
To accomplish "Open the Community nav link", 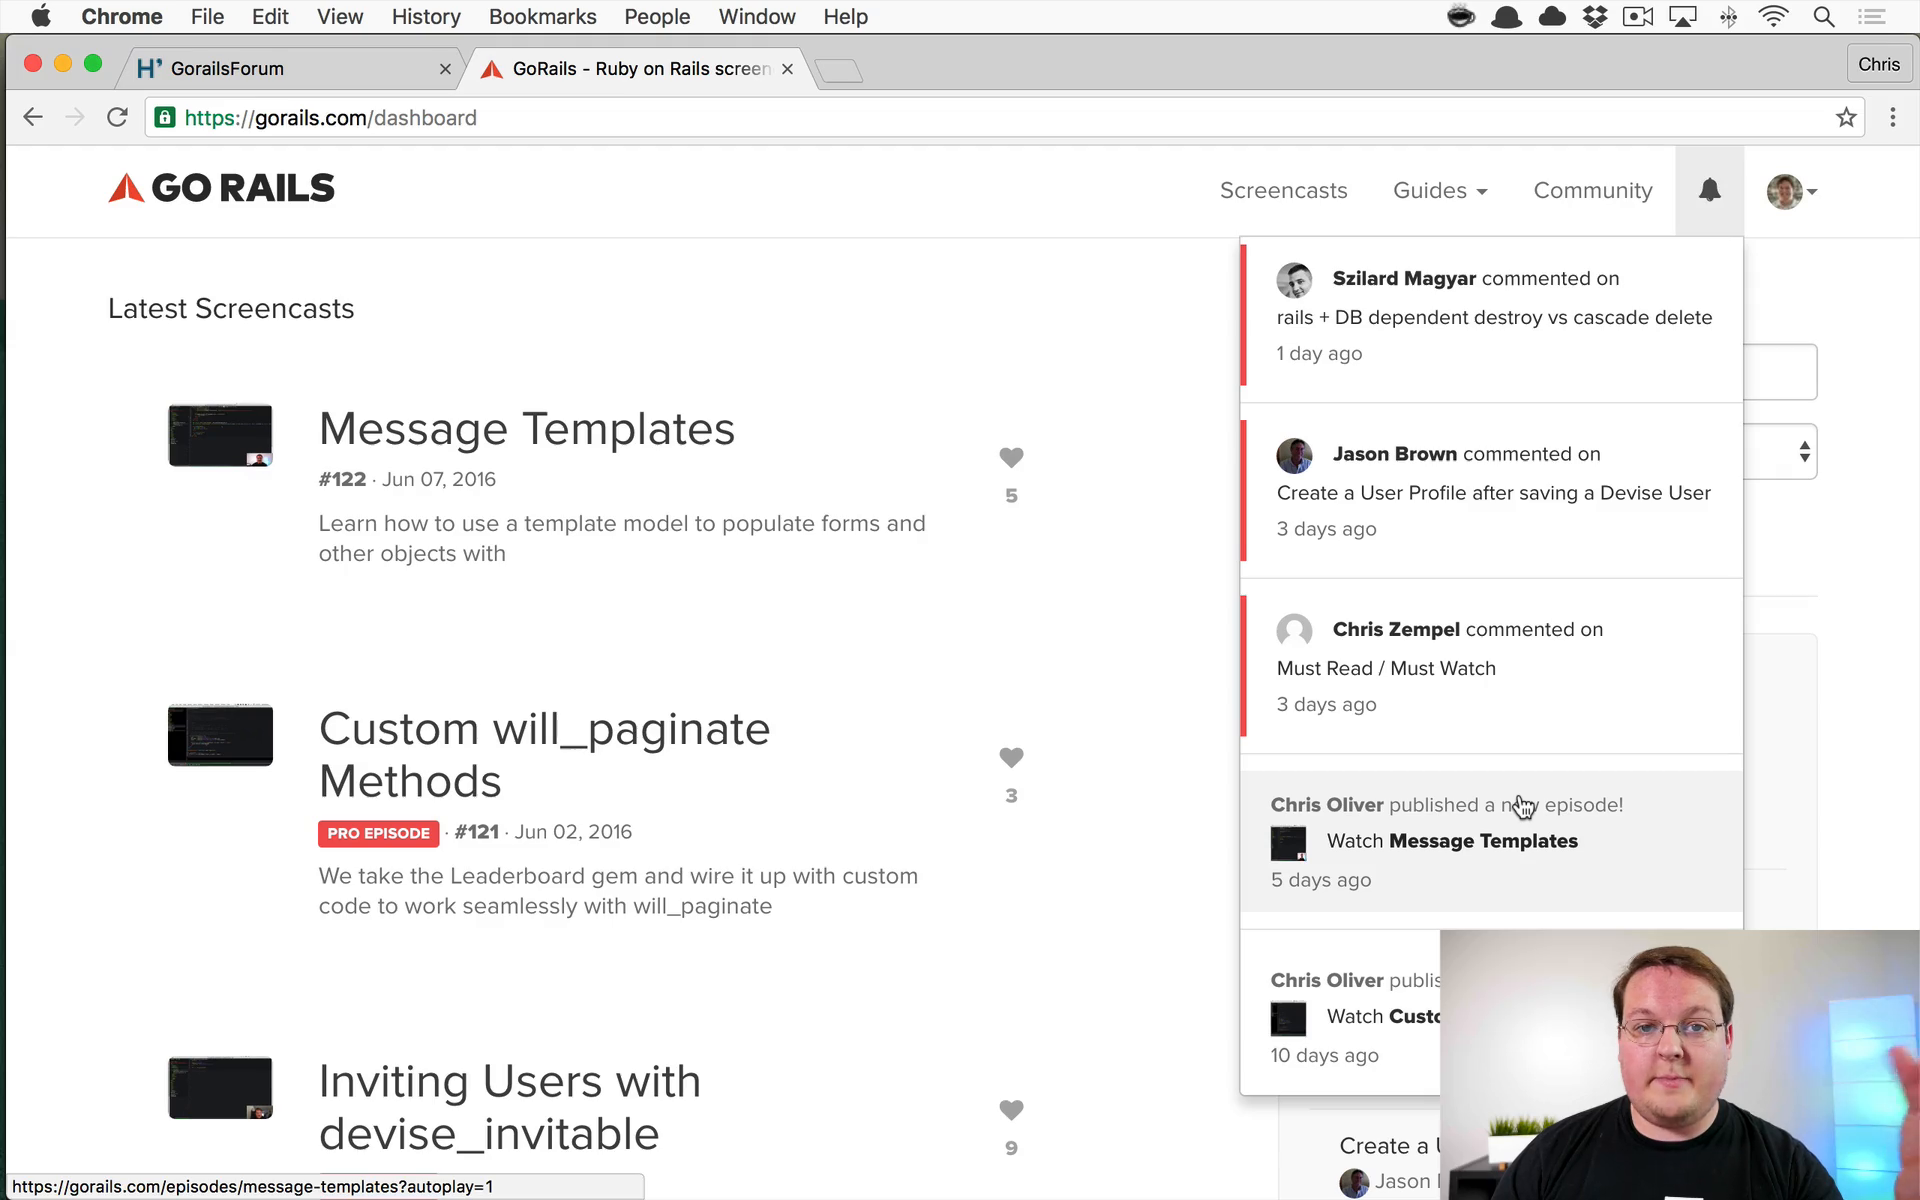I will [x=1592, y=190].
